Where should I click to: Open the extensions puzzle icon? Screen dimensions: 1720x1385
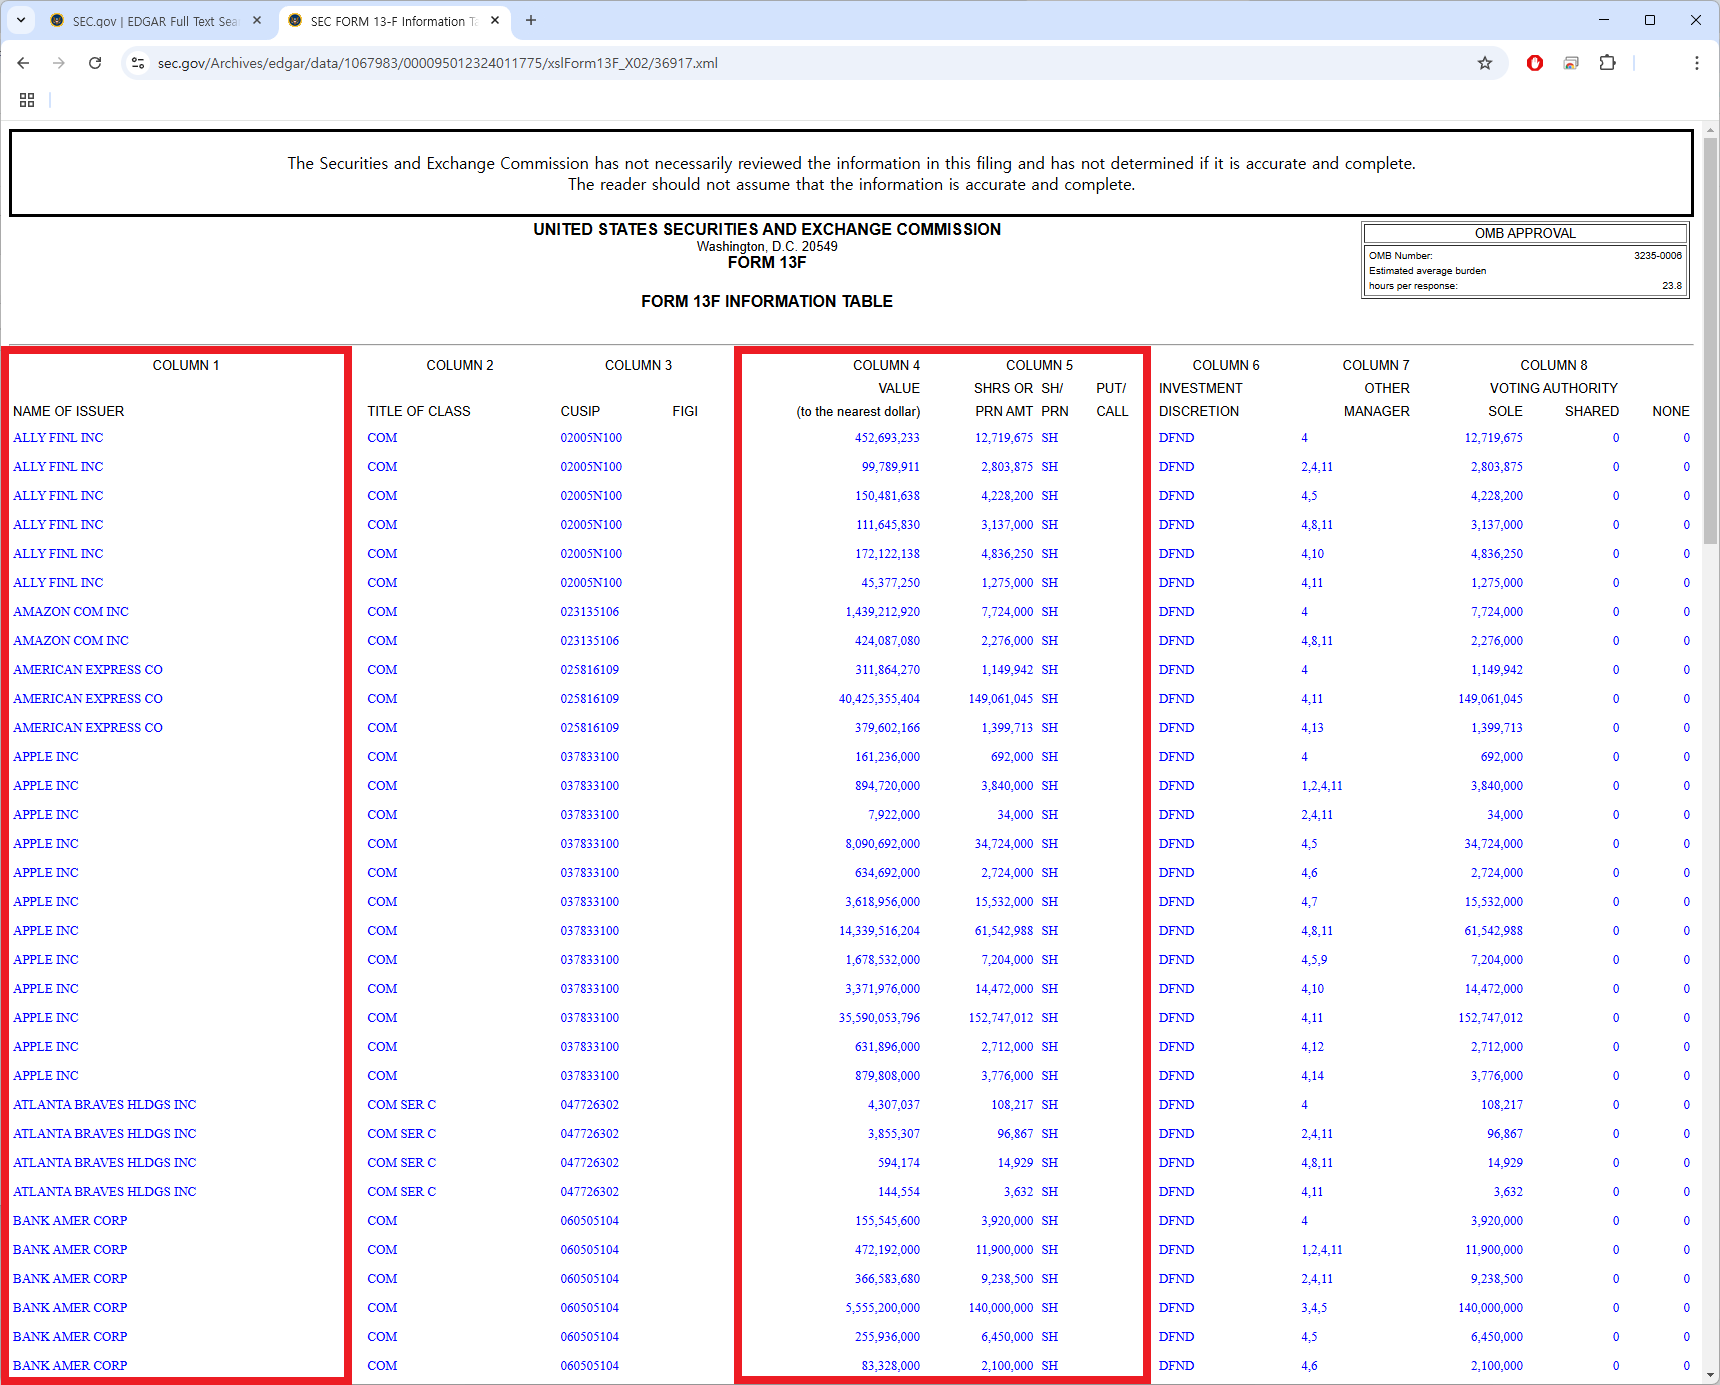coord(1607,63)
